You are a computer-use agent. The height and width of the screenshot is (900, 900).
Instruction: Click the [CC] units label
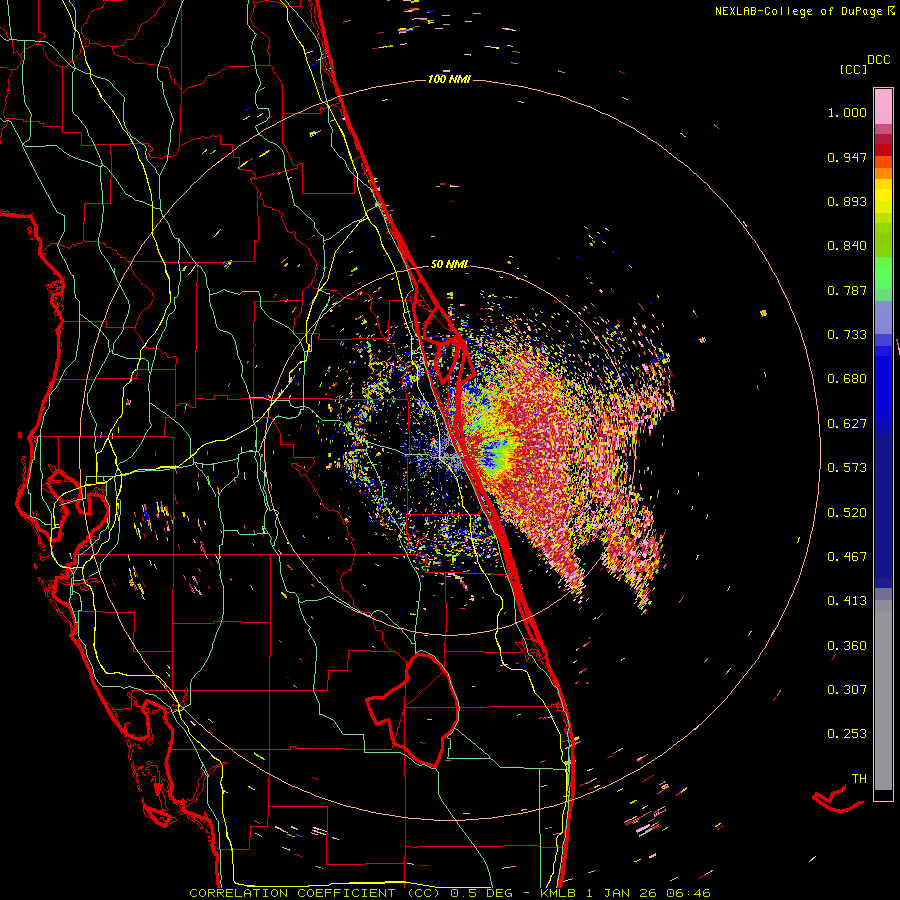853,69
